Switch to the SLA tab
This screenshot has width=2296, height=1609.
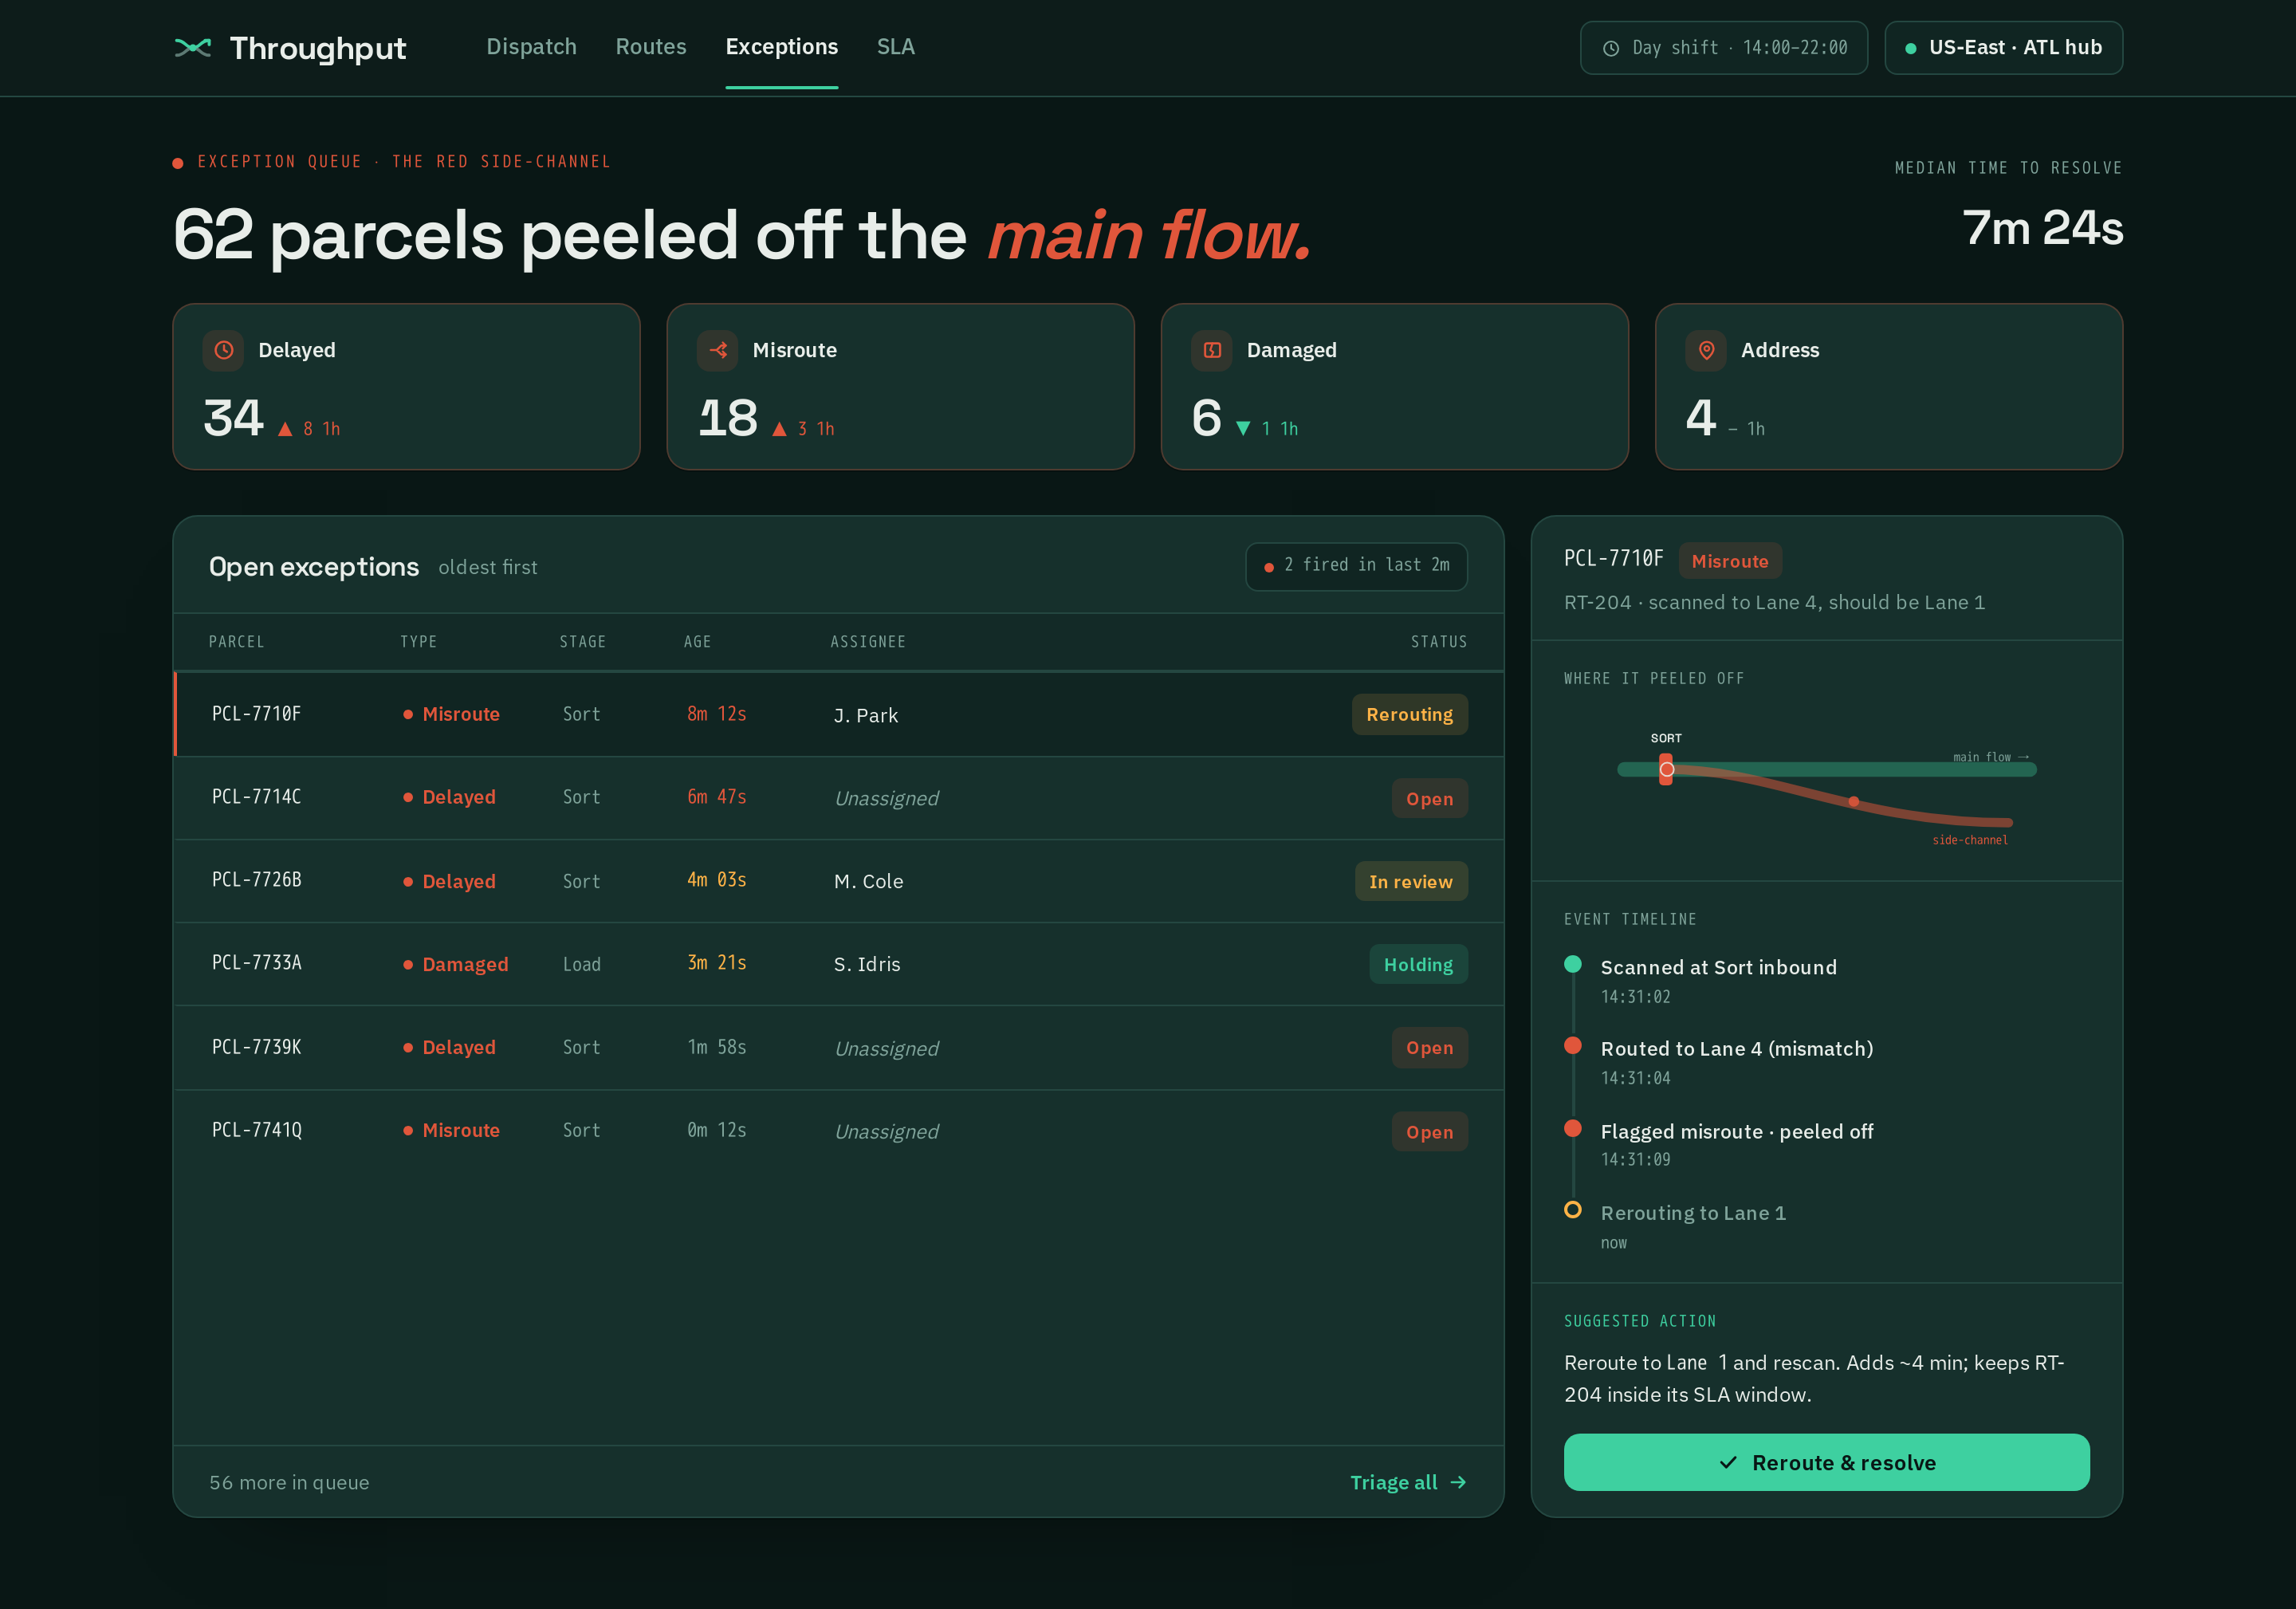pos(895,47)
